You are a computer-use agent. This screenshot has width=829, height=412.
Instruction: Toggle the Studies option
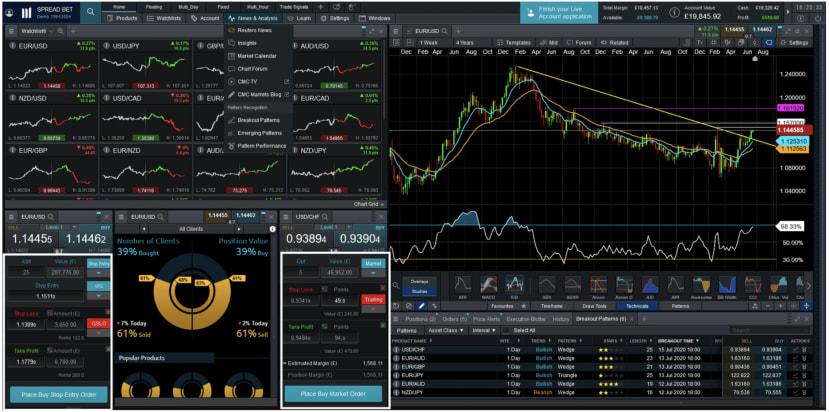click(421, 291)
